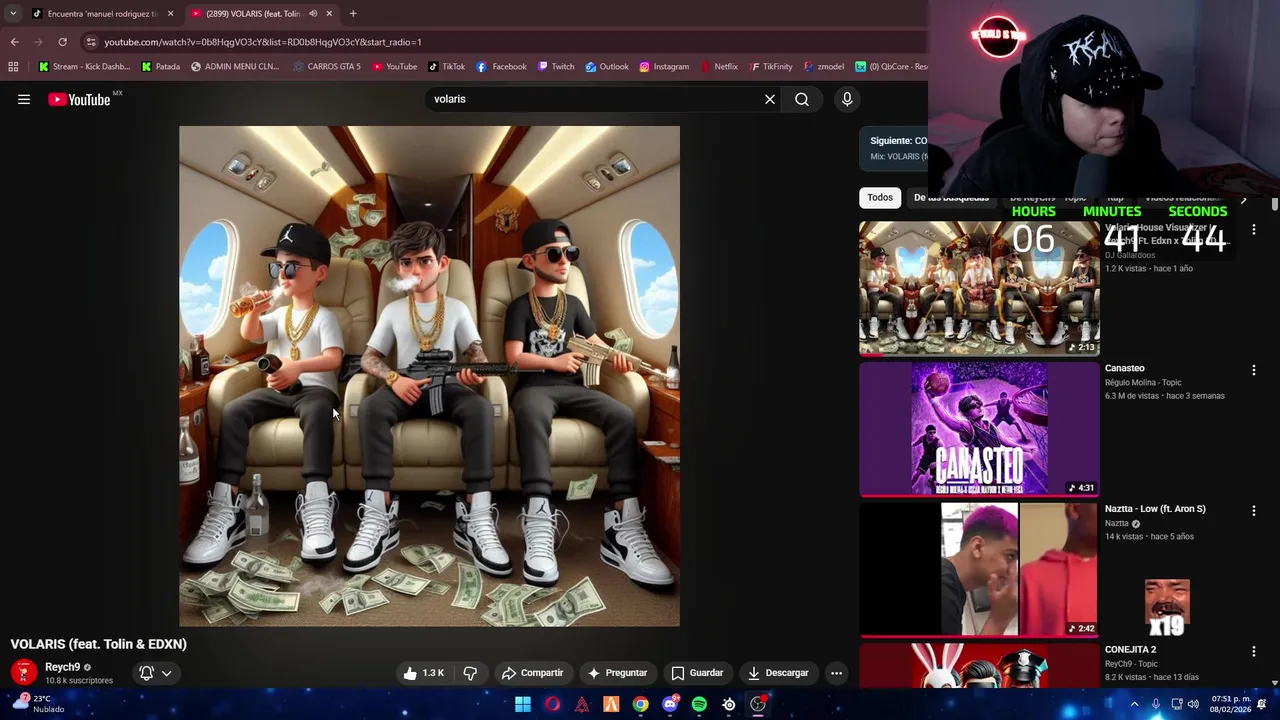Screen dimensions: 1280x720
Task: Open options menu for Canasteo video
Action: [x=1253, y=370]
